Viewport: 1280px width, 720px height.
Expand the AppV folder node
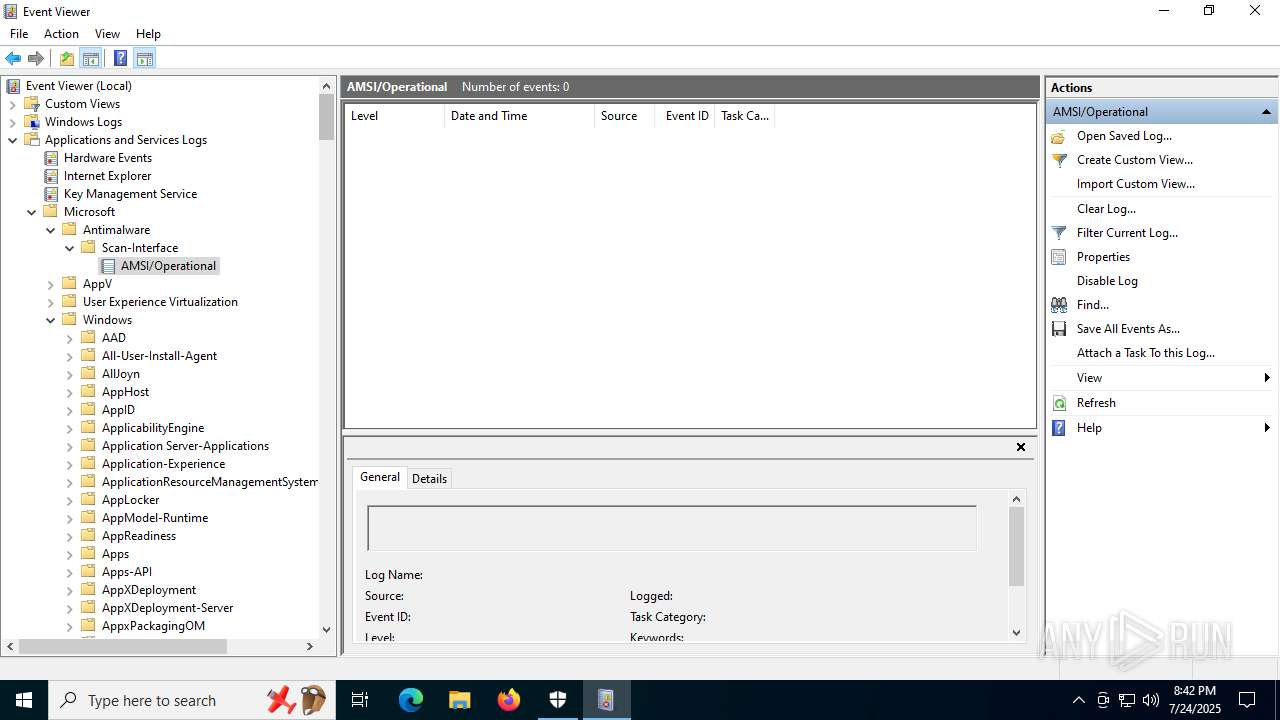51,284
